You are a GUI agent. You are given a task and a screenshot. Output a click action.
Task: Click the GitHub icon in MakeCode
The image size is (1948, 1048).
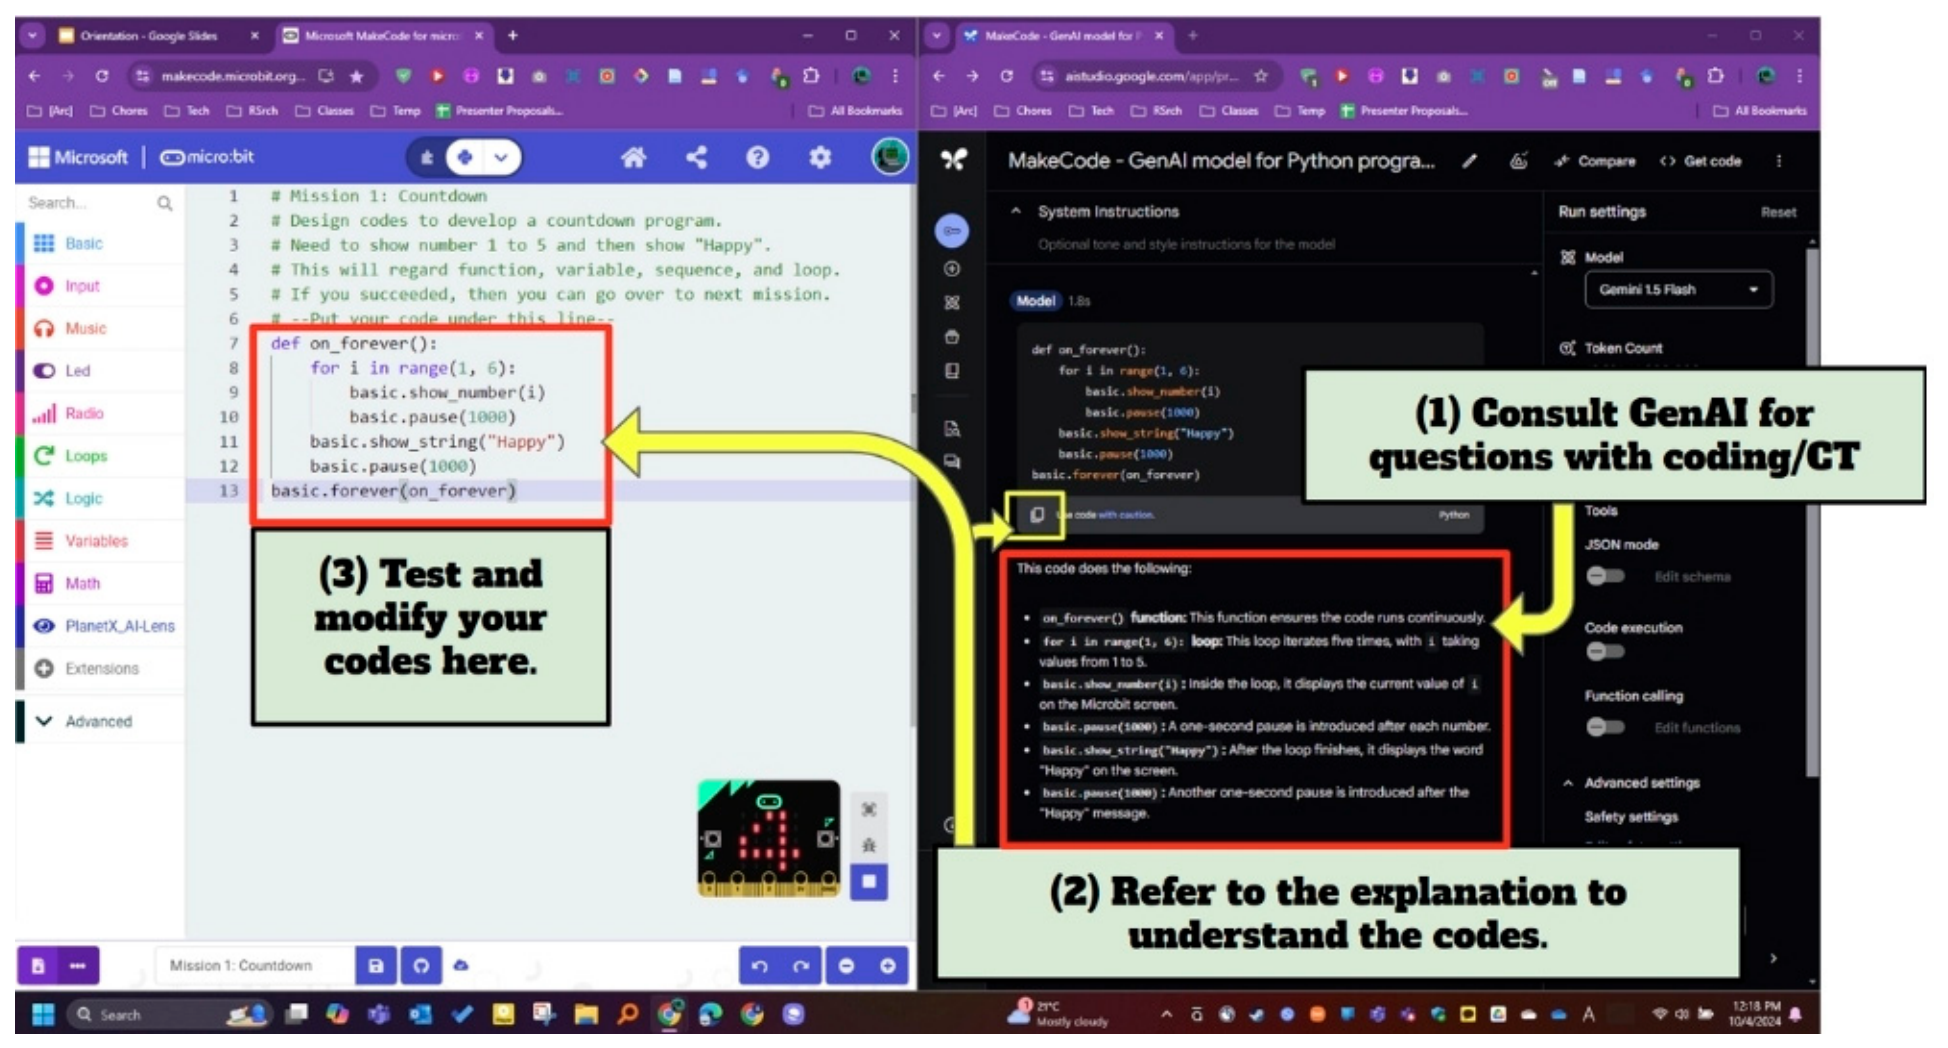421,966
